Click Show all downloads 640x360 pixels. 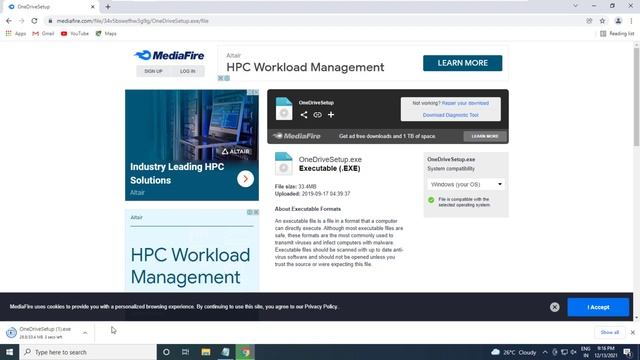609,332
